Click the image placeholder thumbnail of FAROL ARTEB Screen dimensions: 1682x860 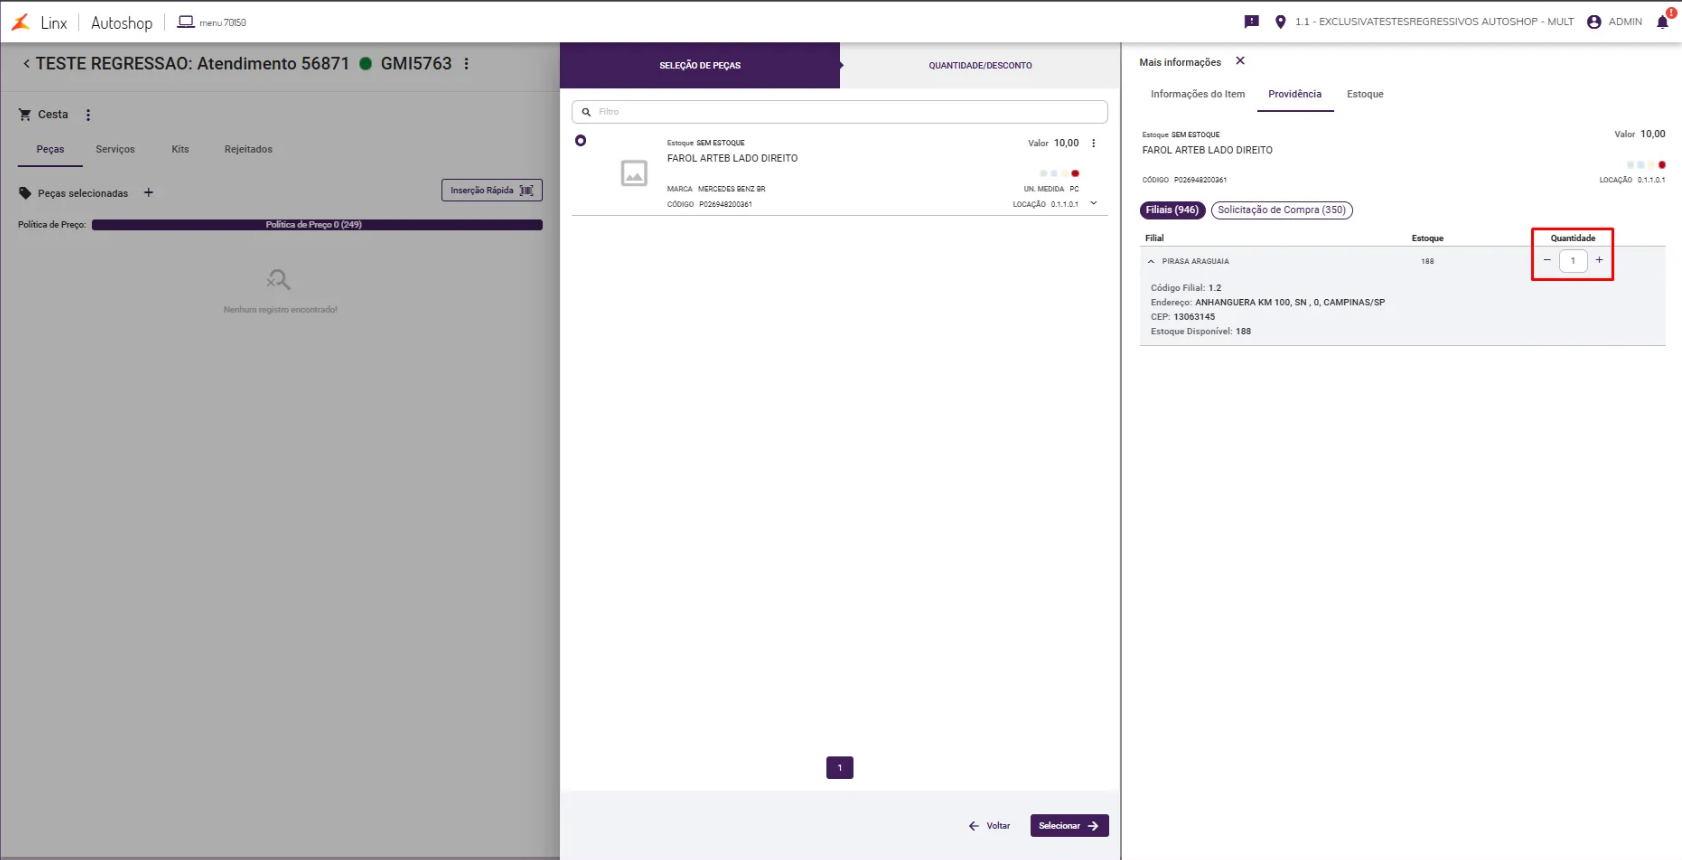click(x=634, y=173)
